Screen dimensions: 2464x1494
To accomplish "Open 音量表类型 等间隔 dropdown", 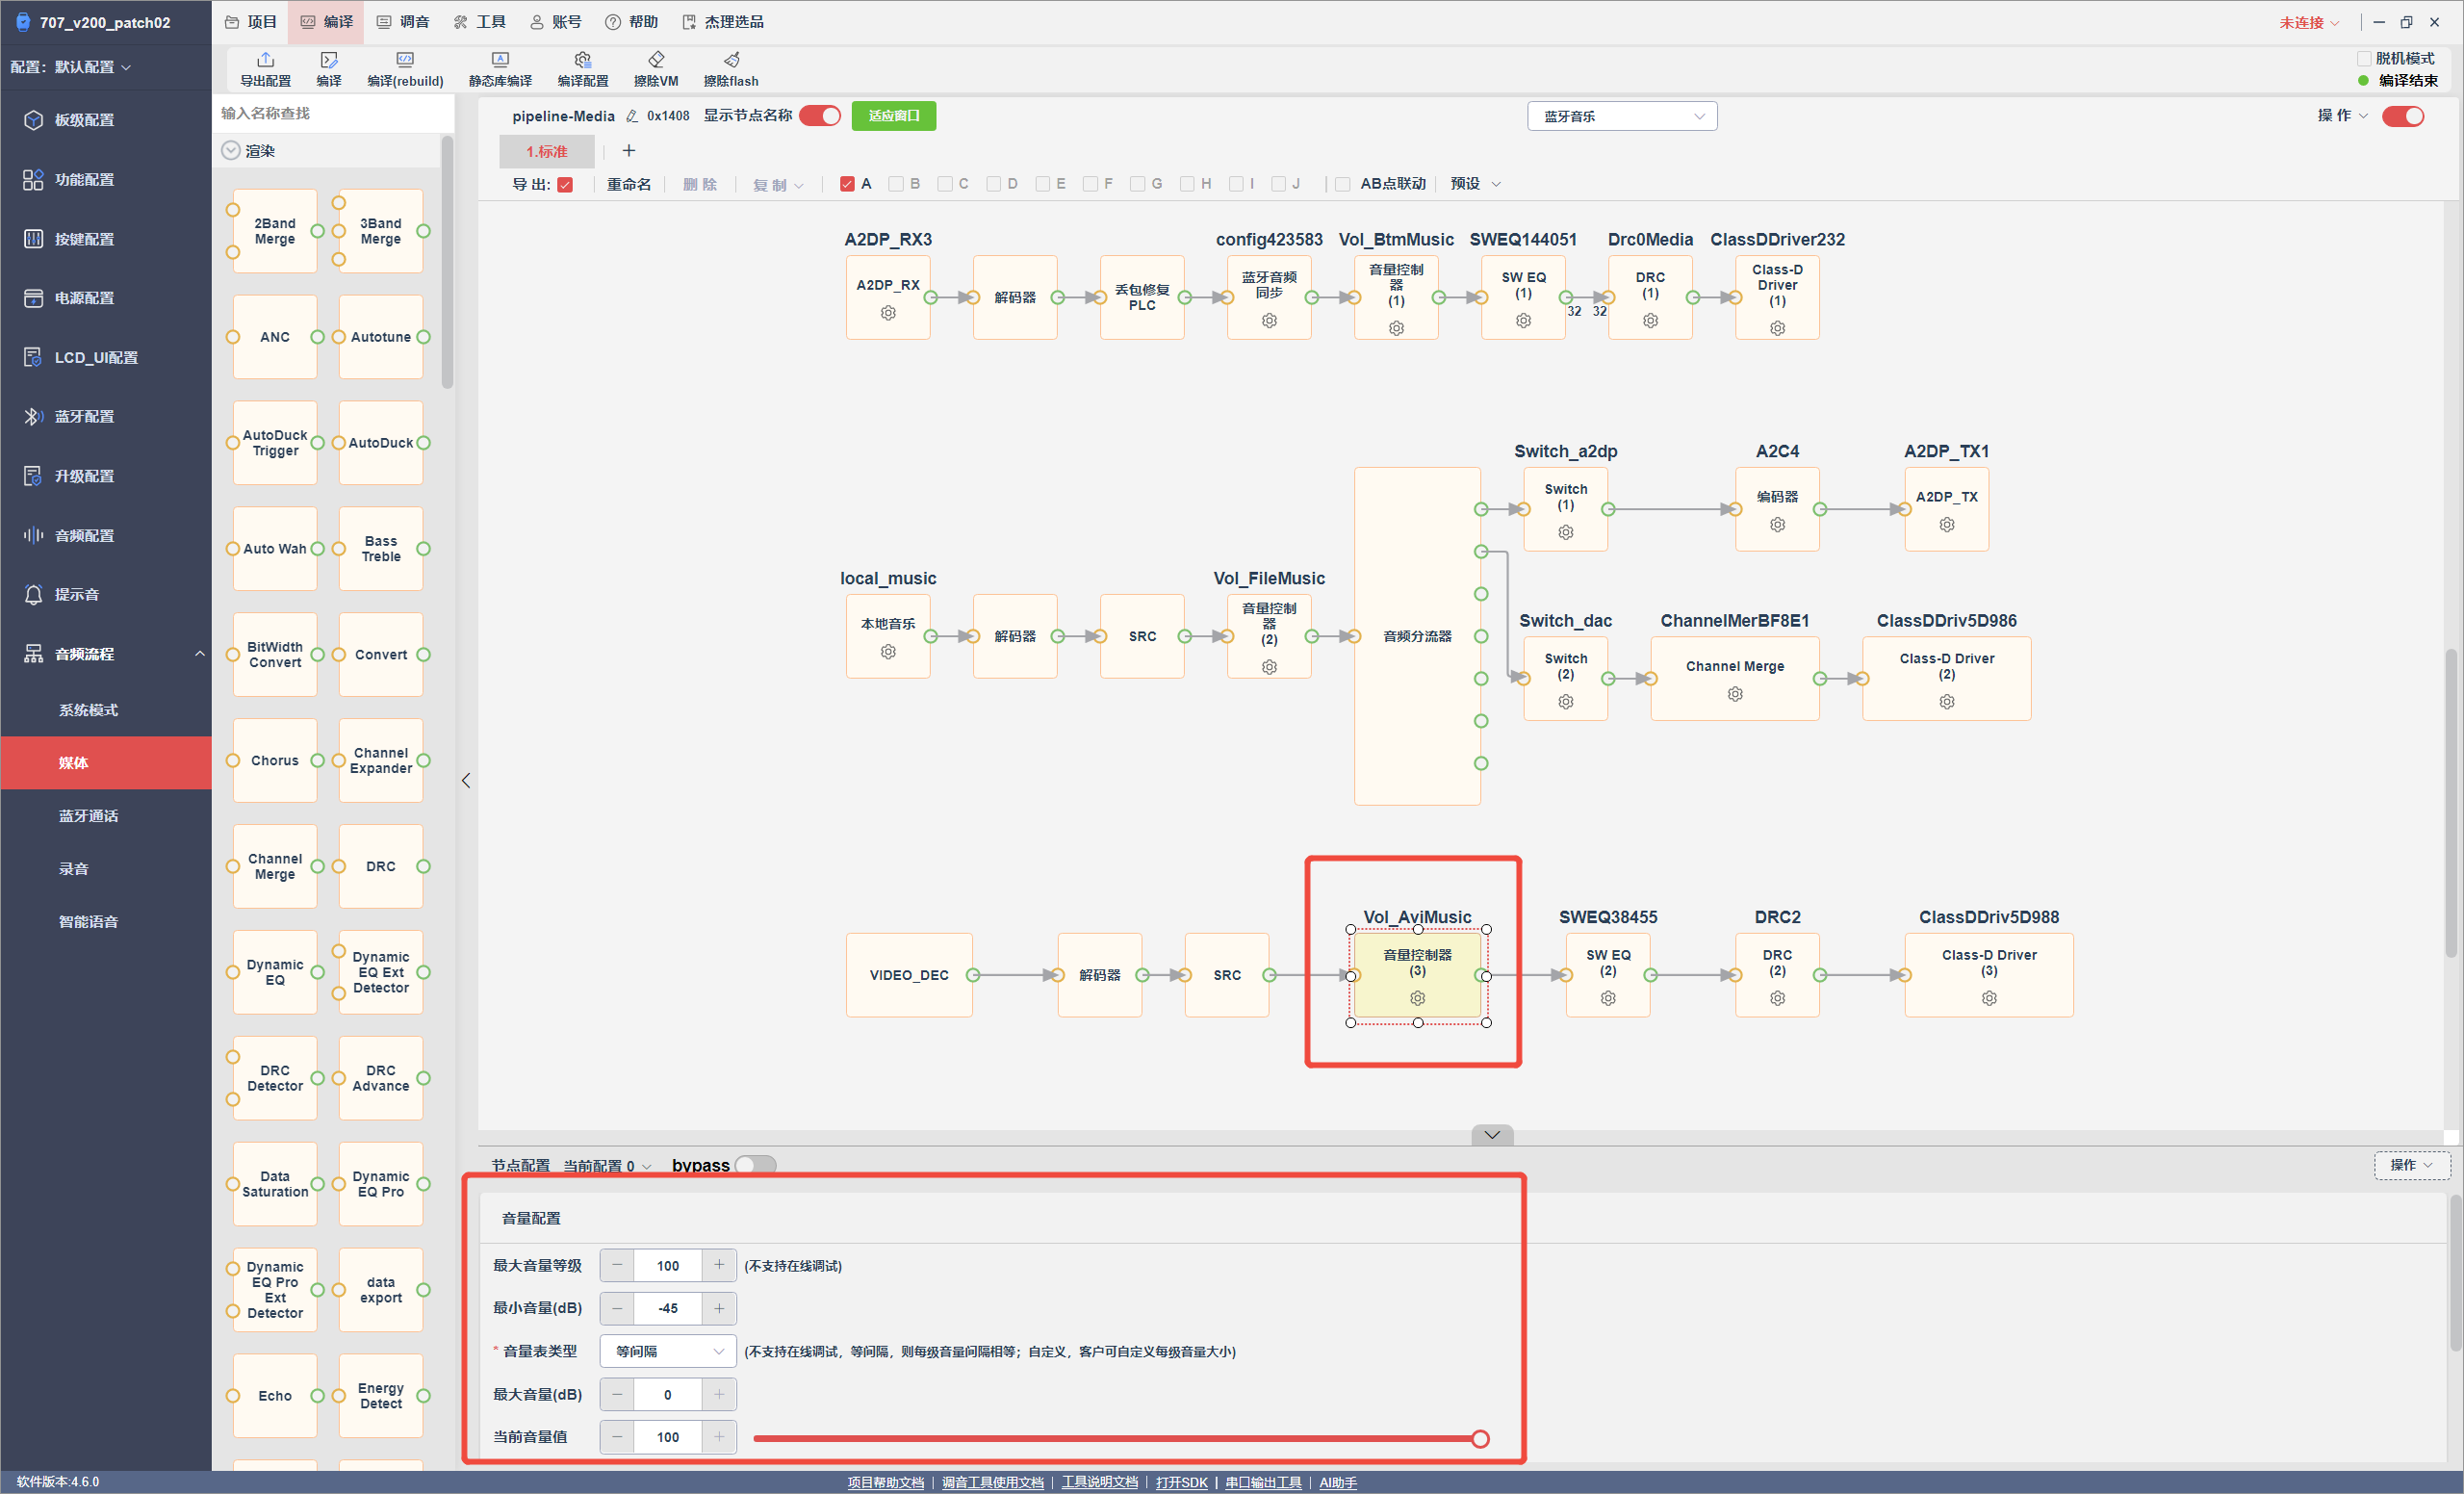I will 668,1351.
